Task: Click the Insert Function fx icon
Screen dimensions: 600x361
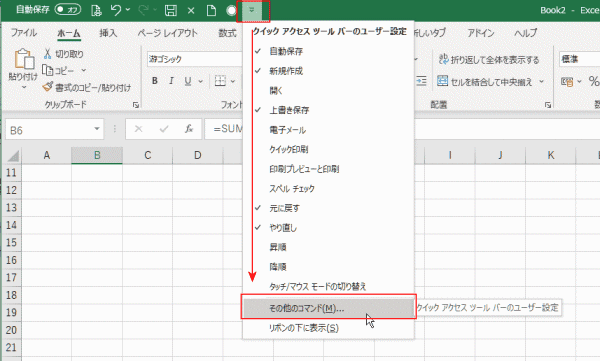Action: click(189, 129)
